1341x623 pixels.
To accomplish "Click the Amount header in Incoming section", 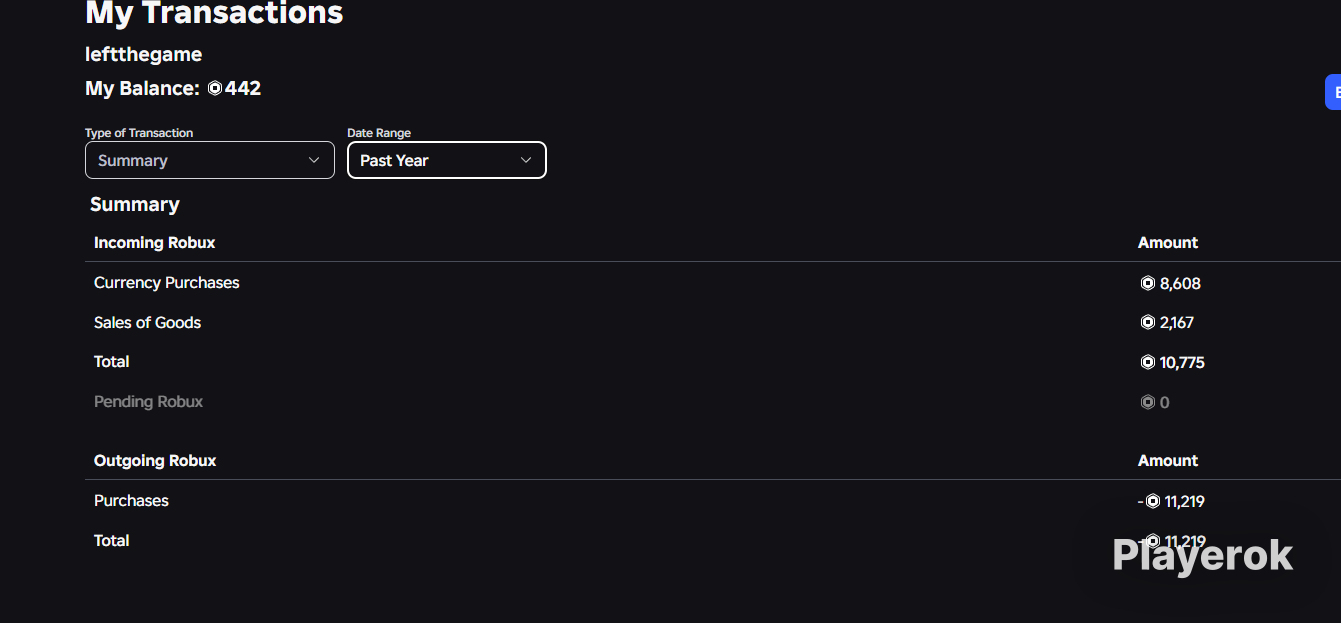I will click(x=1168, y=242).
